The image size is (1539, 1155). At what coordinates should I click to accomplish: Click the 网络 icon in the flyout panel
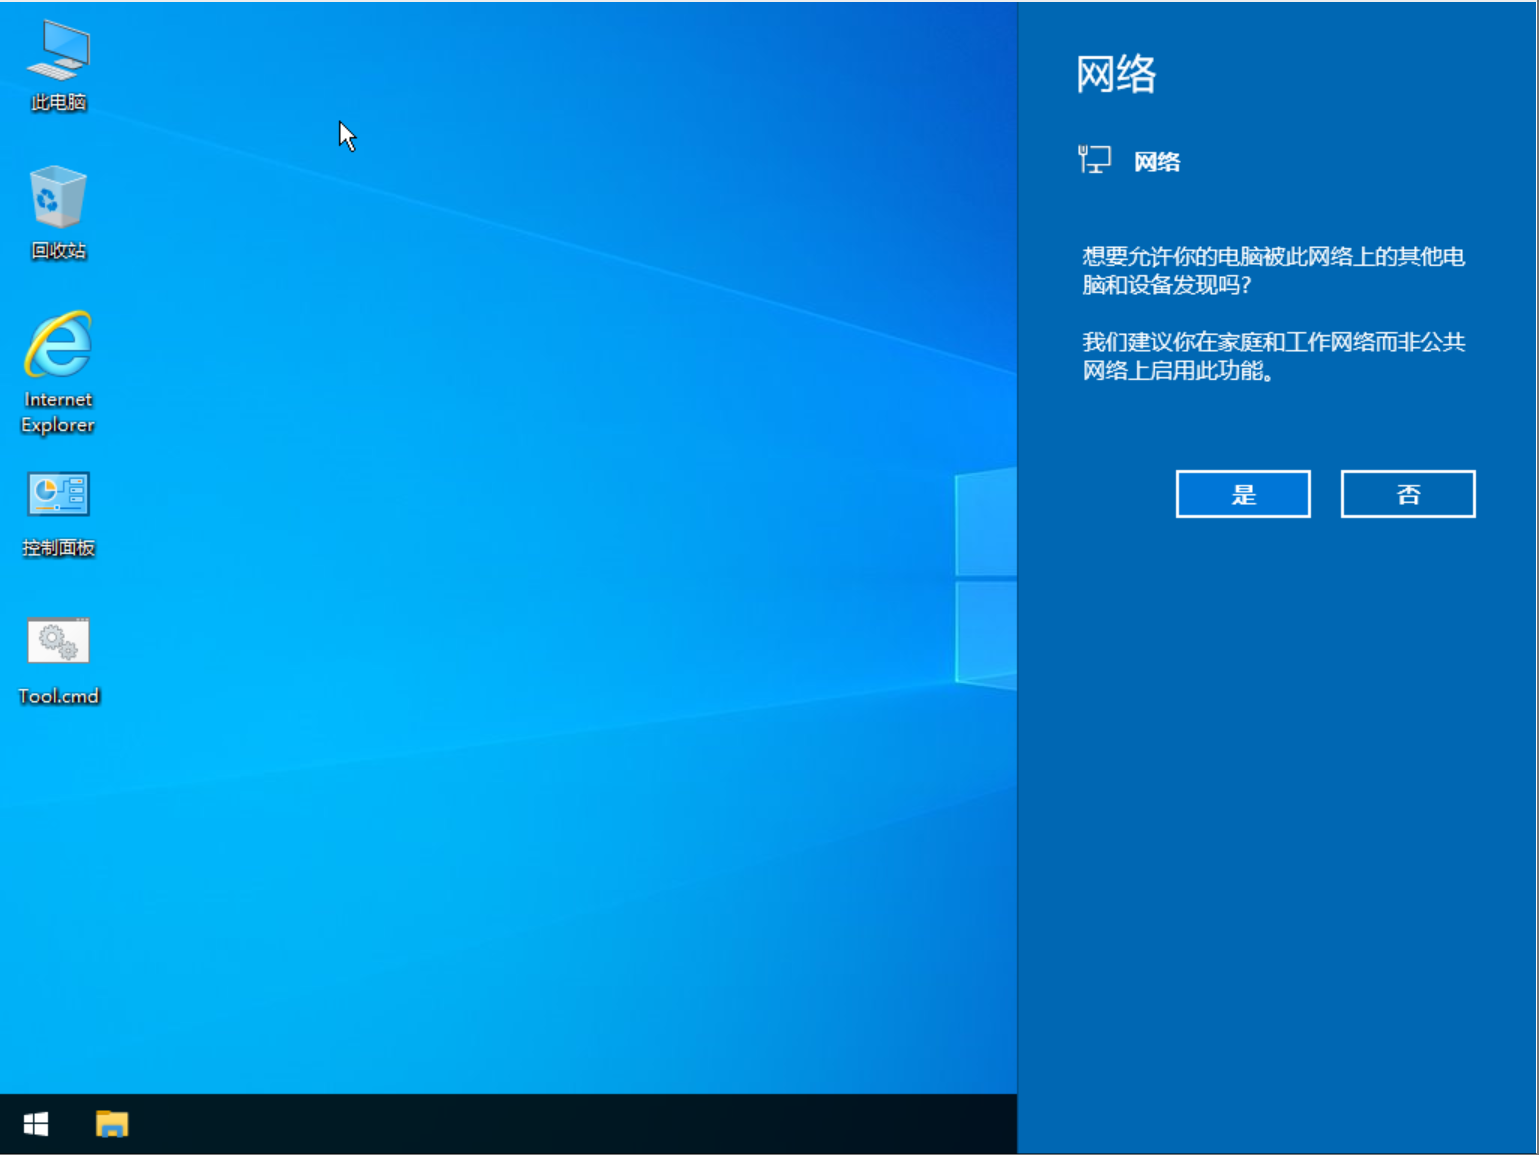(1094, 159)
